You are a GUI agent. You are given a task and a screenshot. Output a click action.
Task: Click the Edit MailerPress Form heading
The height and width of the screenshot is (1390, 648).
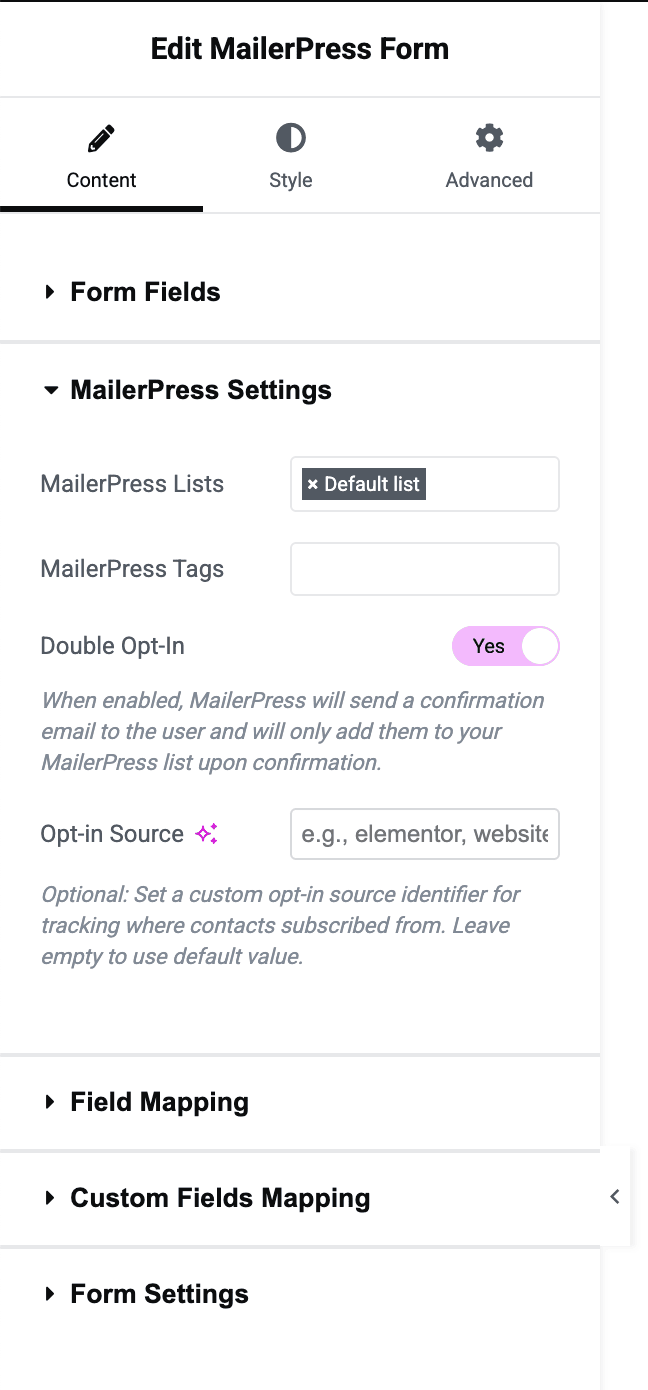299,48
